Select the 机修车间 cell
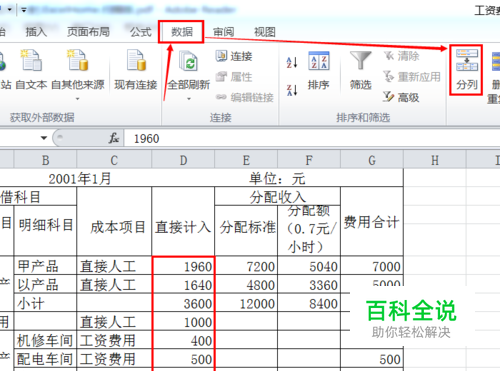500x371 pixels. (45, 340)
